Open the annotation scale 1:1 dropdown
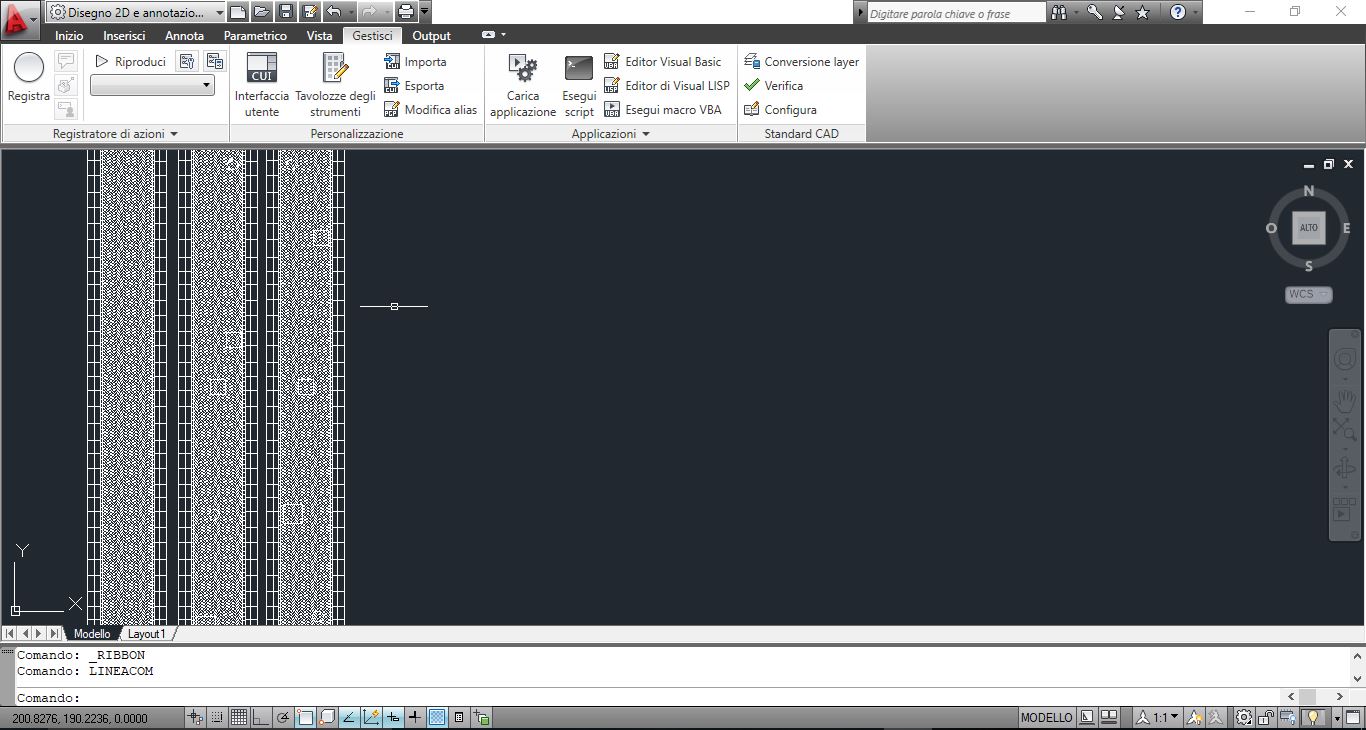The image size is (1366, 730). pyautogui.click(x=1166, y=717)
